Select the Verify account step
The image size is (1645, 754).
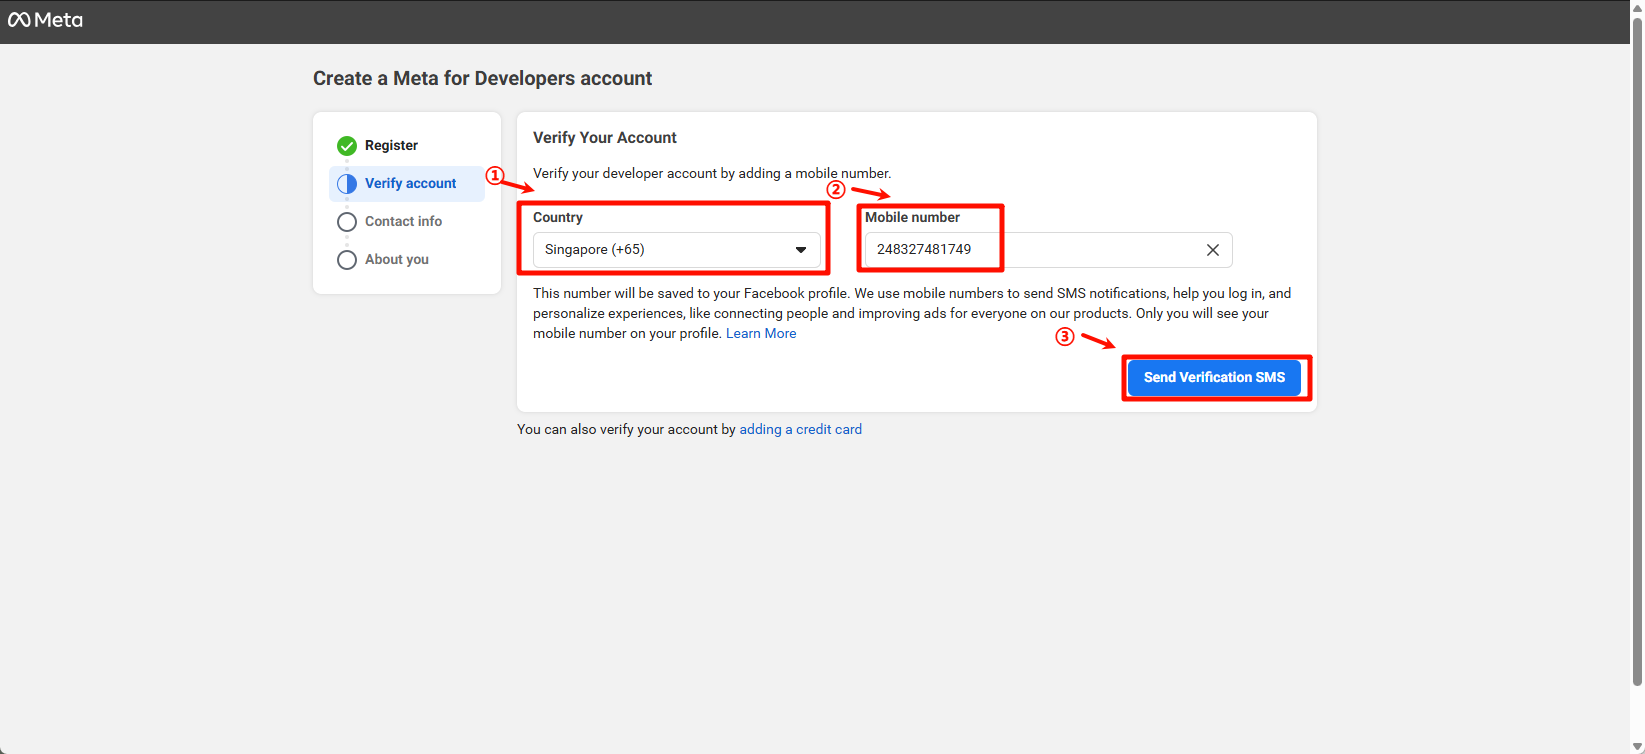pos(410,184)
